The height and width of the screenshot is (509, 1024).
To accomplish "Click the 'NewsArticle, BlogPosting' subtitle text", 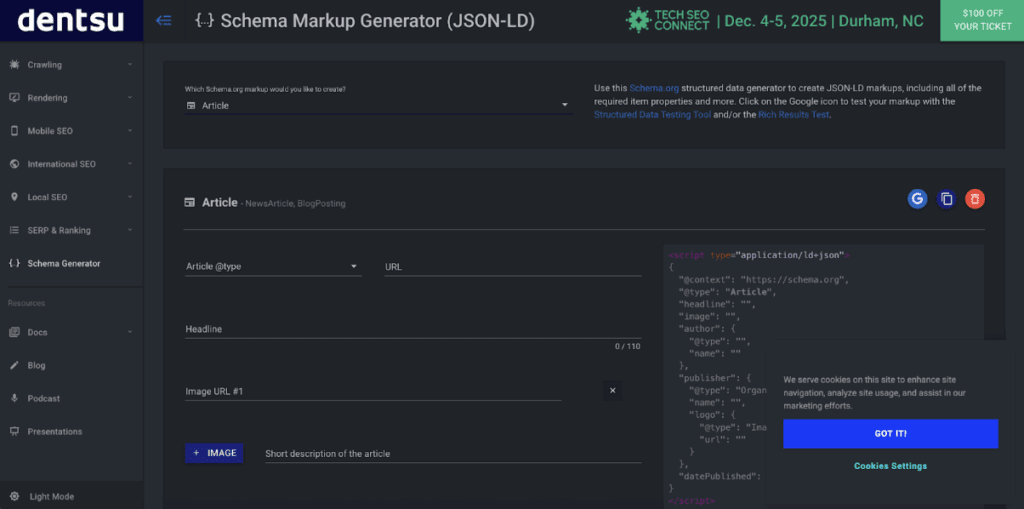I will click(x=295, y=204).
